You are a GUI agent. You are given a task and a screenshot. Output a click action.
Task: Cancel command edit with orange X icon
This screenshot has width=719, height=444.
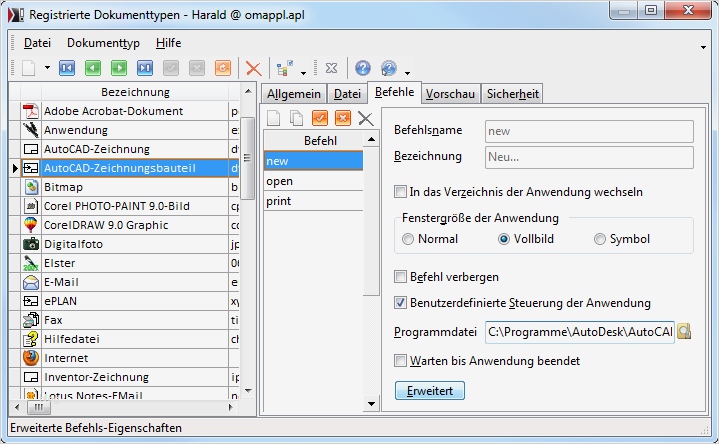(343, 118)
